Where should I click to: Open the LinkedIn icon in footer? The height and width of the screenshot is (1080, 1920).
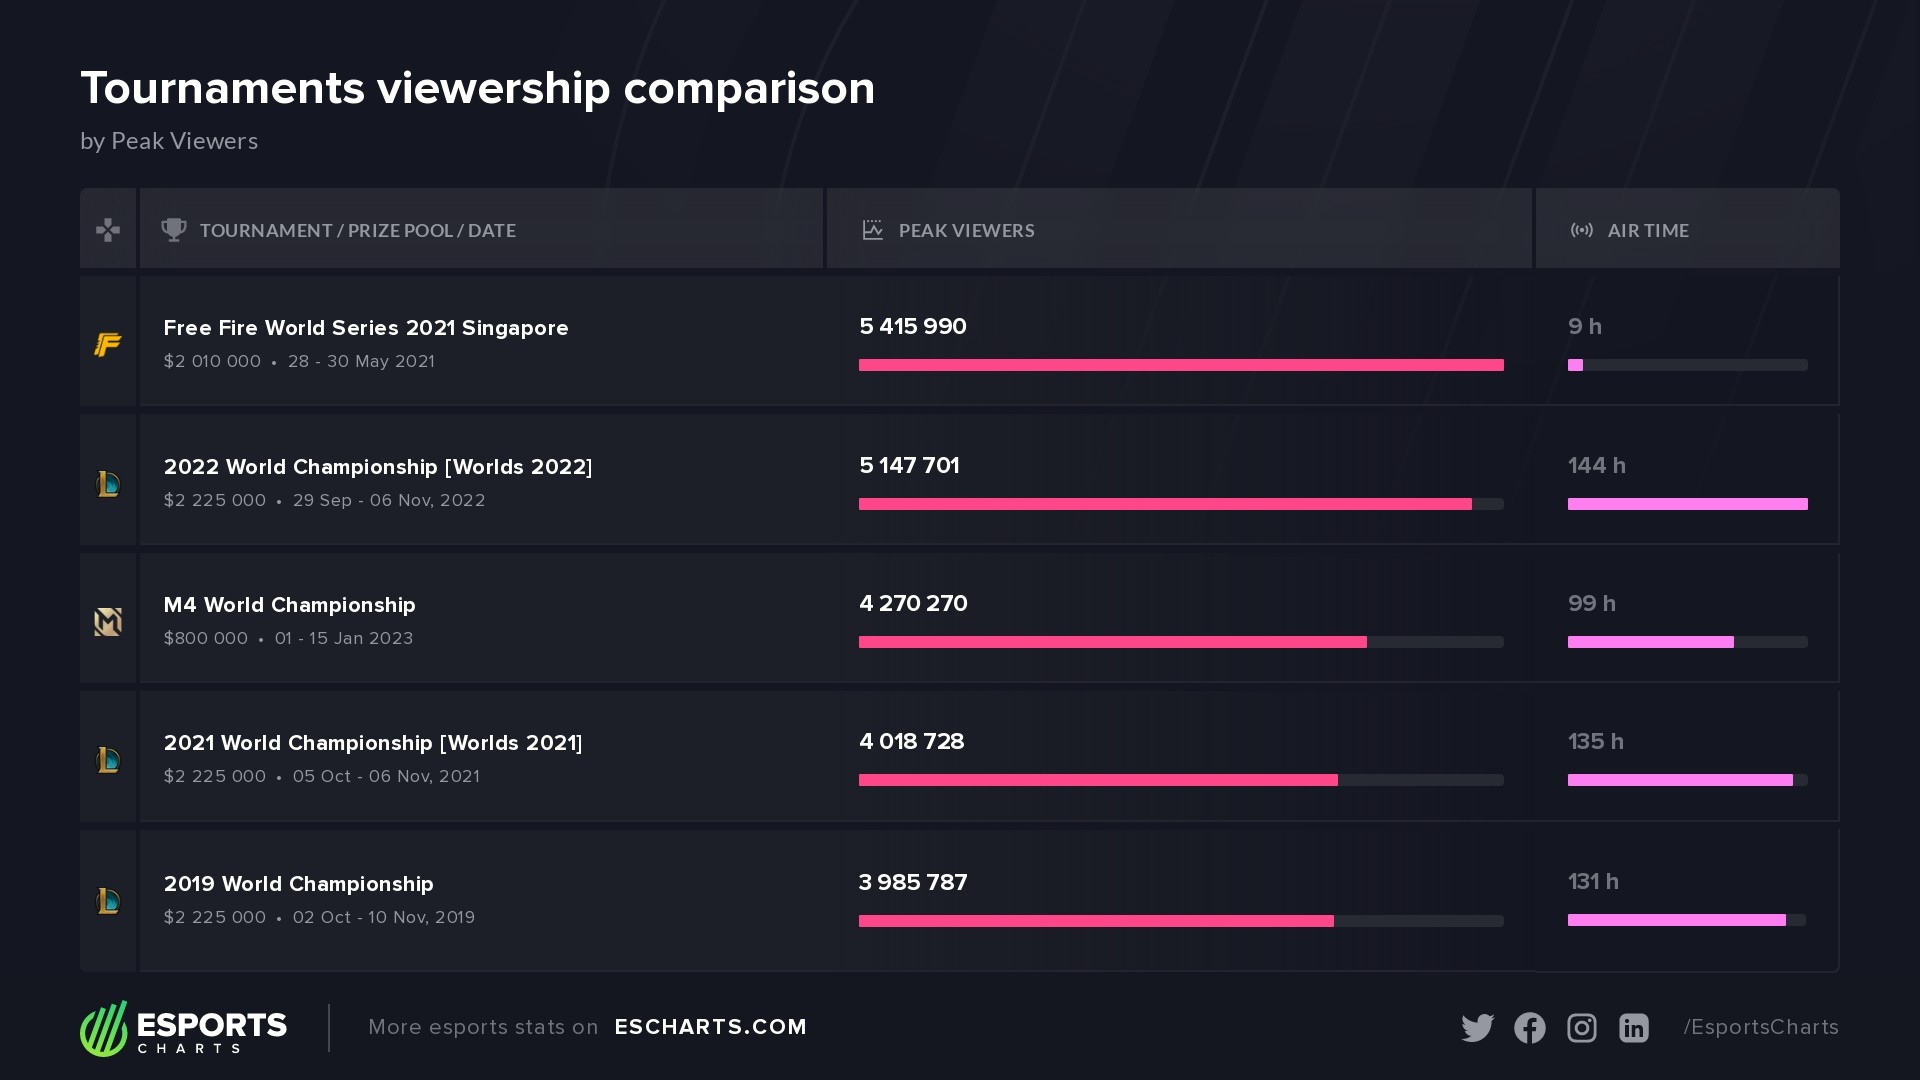click(1634, 1028)
